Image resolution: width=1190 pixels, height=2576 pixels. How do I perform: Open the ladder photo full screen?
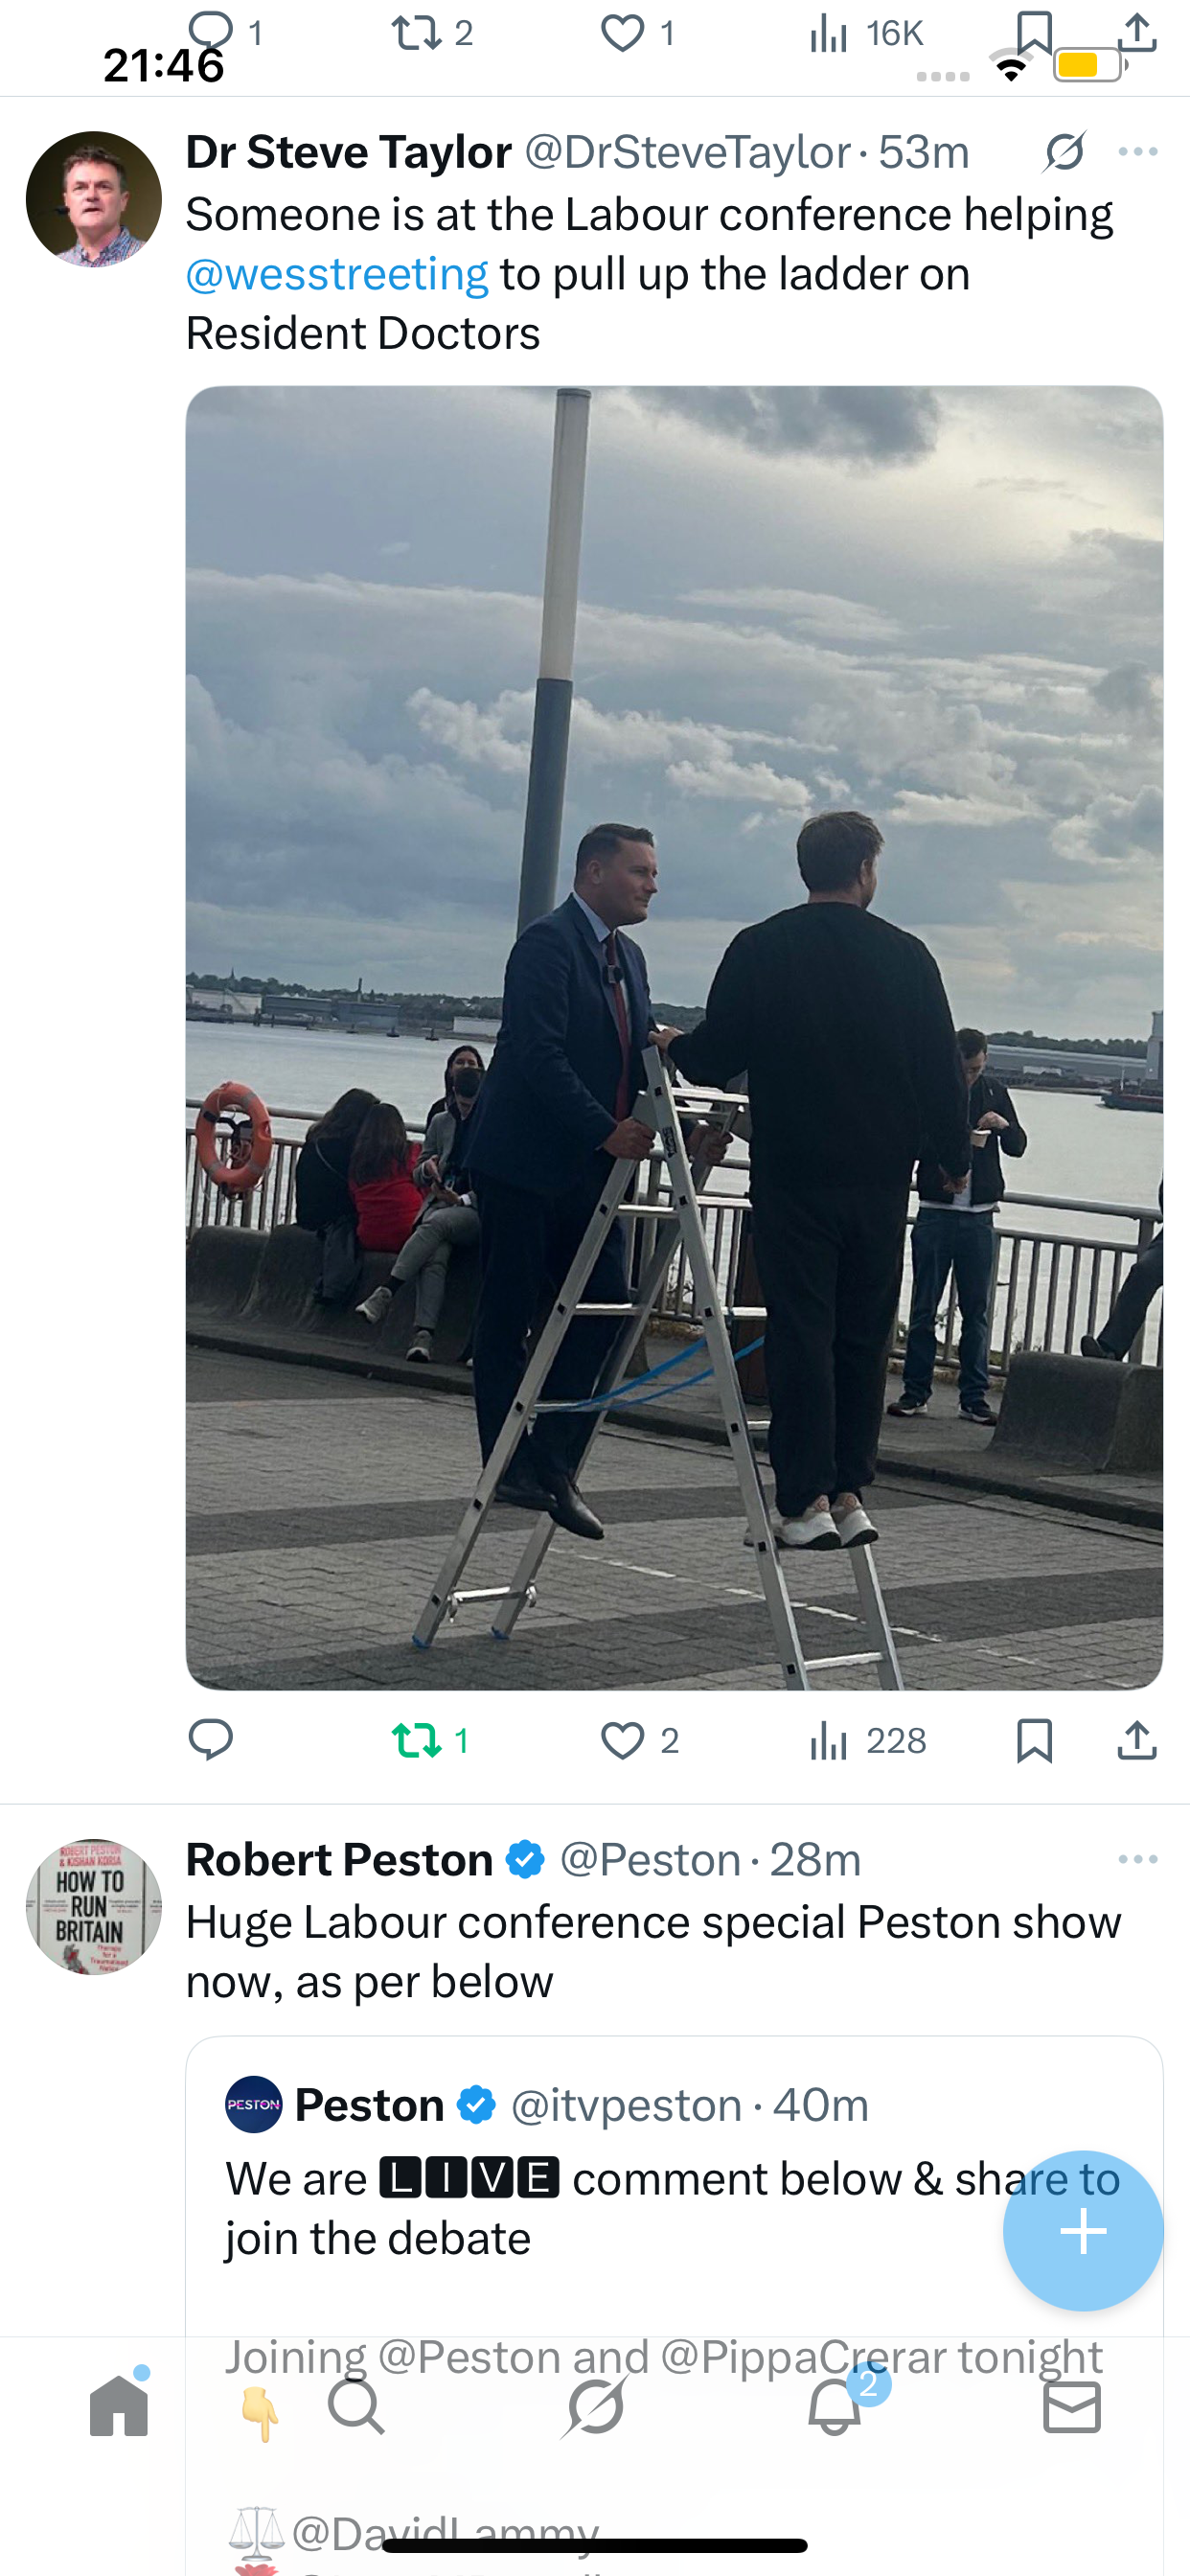pos(674,1037)
